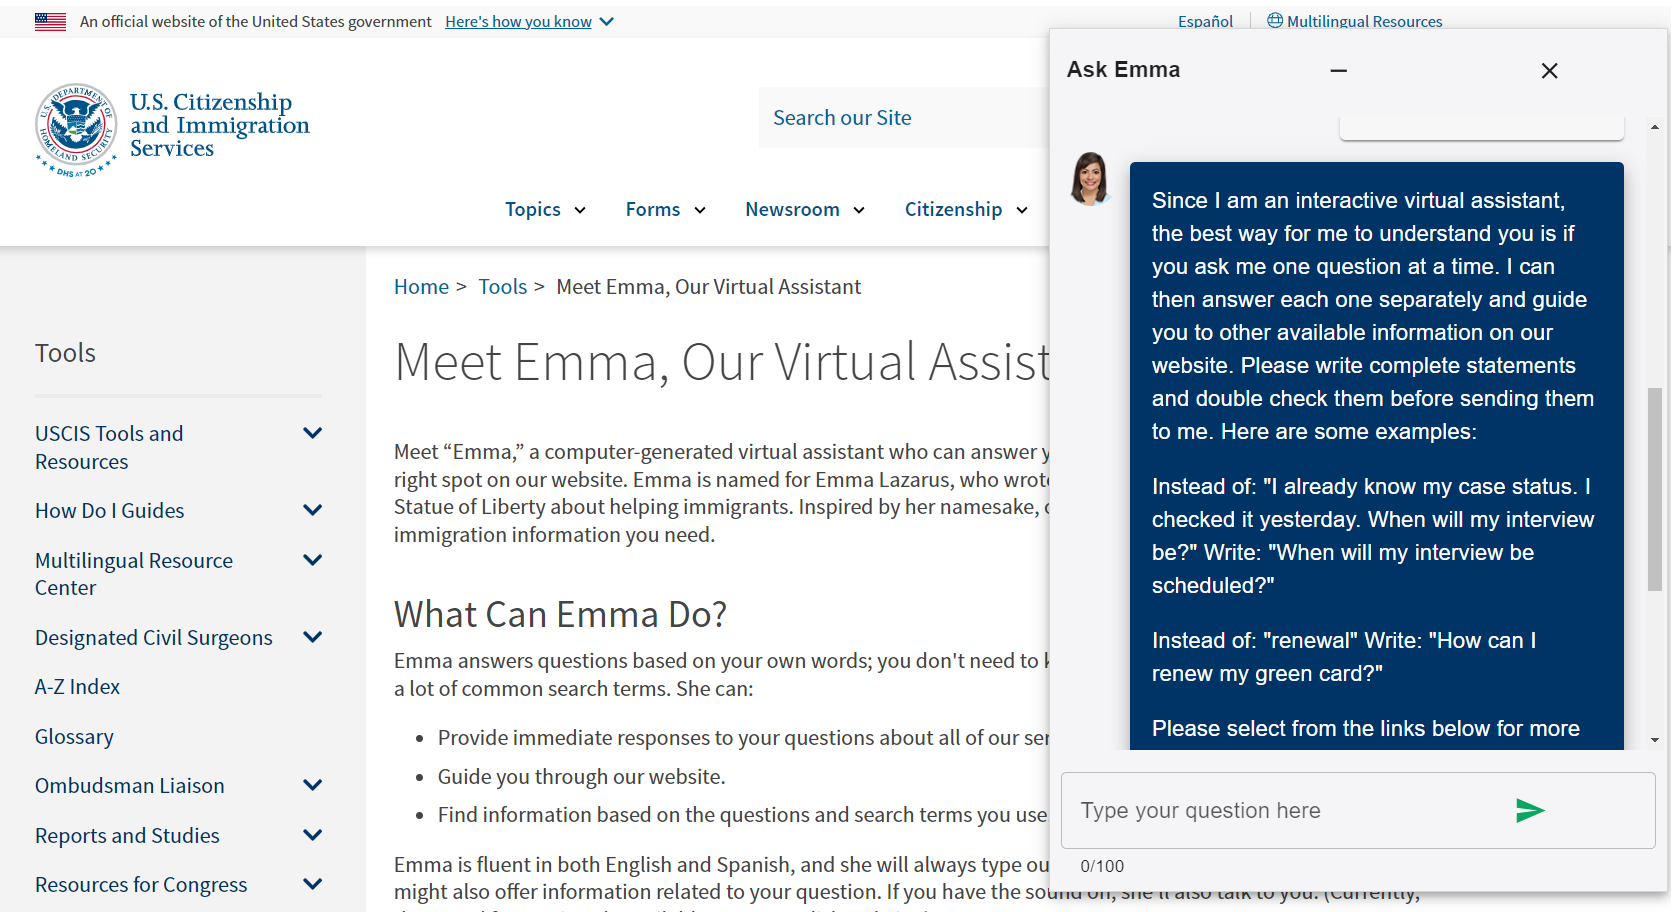Expand Designated Civil Surgeons section
1672x912 pixels.
[x=313, y=637]
